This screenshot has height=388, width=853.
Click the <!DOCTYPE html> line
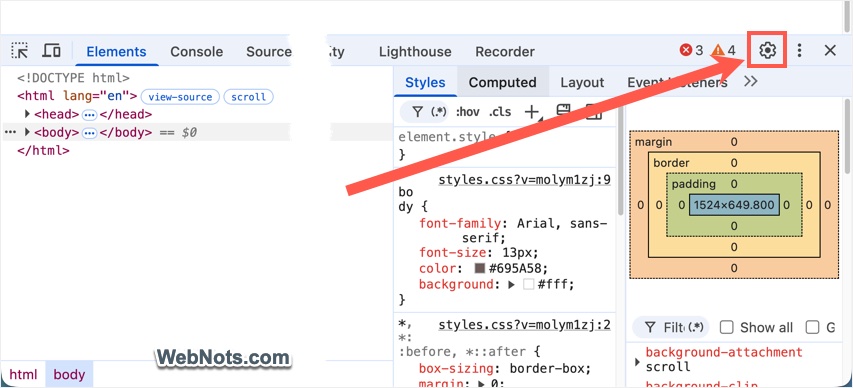[x=73, y=78]
